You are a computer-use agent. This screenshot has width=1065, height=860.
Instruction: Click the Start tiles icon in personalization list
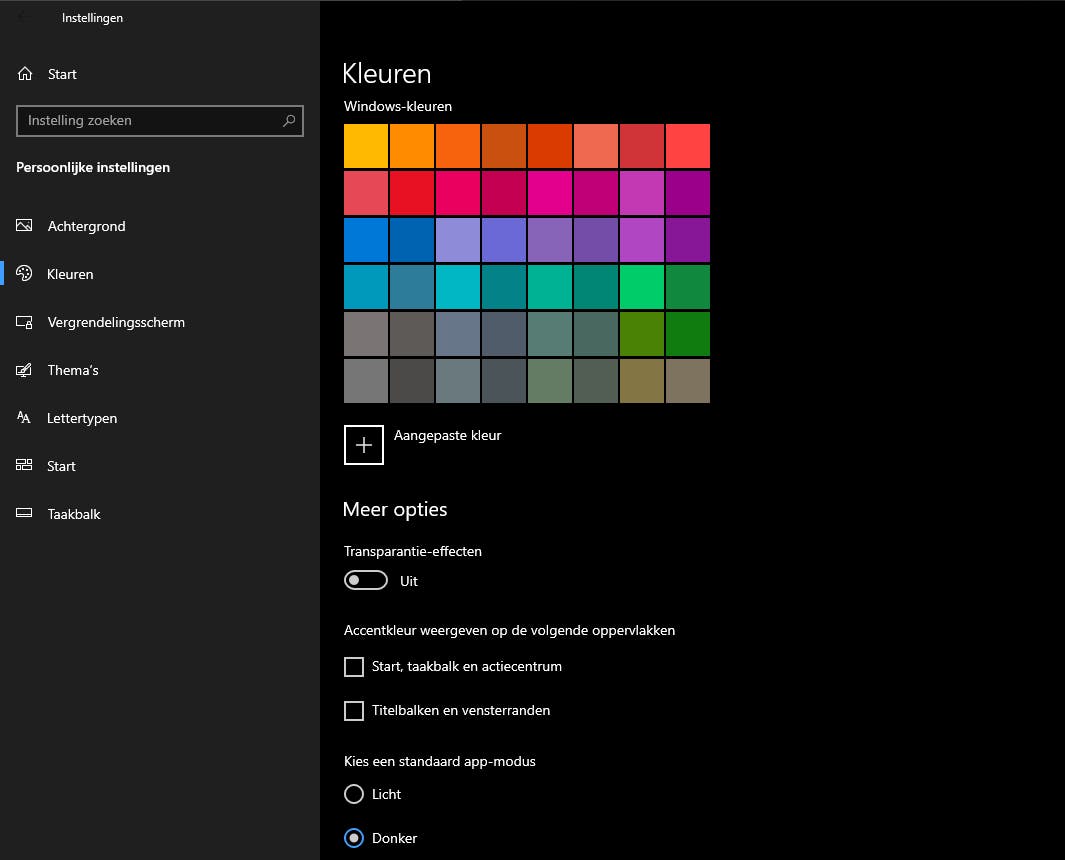coord(25,466)
